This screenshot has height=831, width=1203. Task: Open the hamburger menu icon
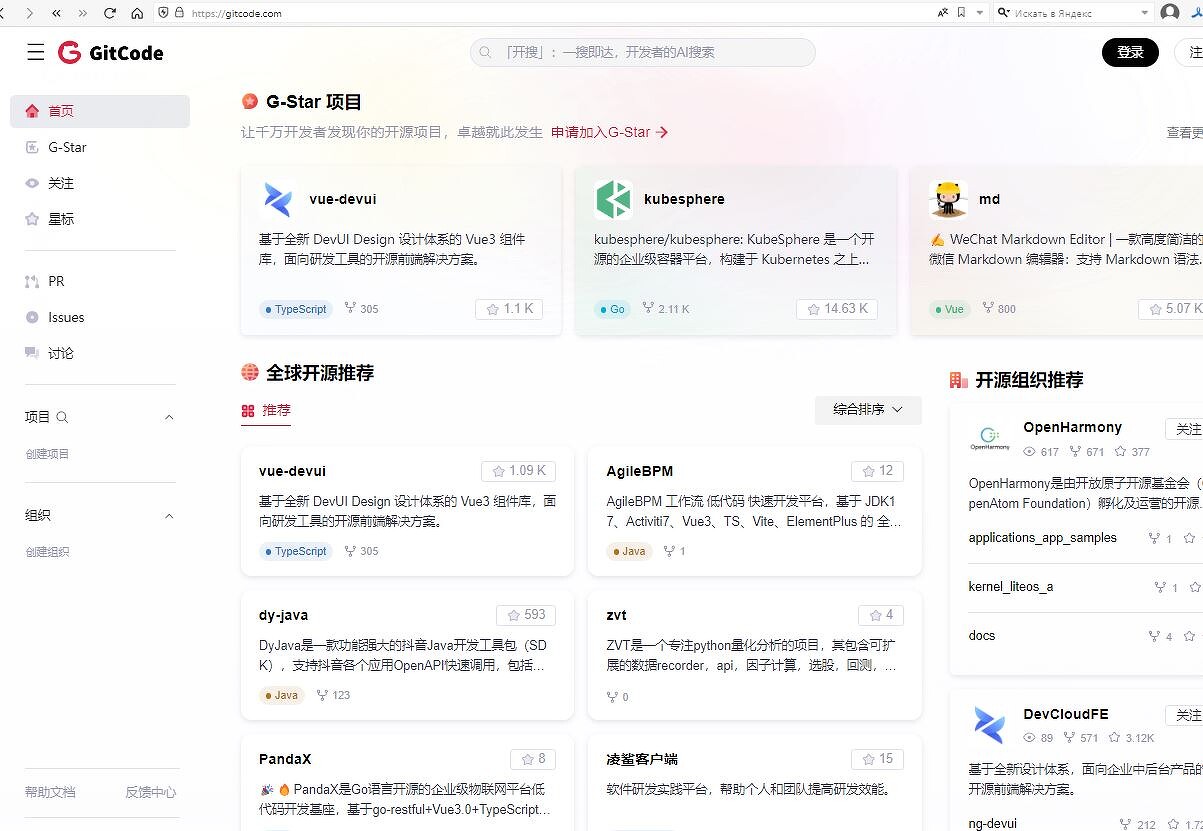click(36, 53)
